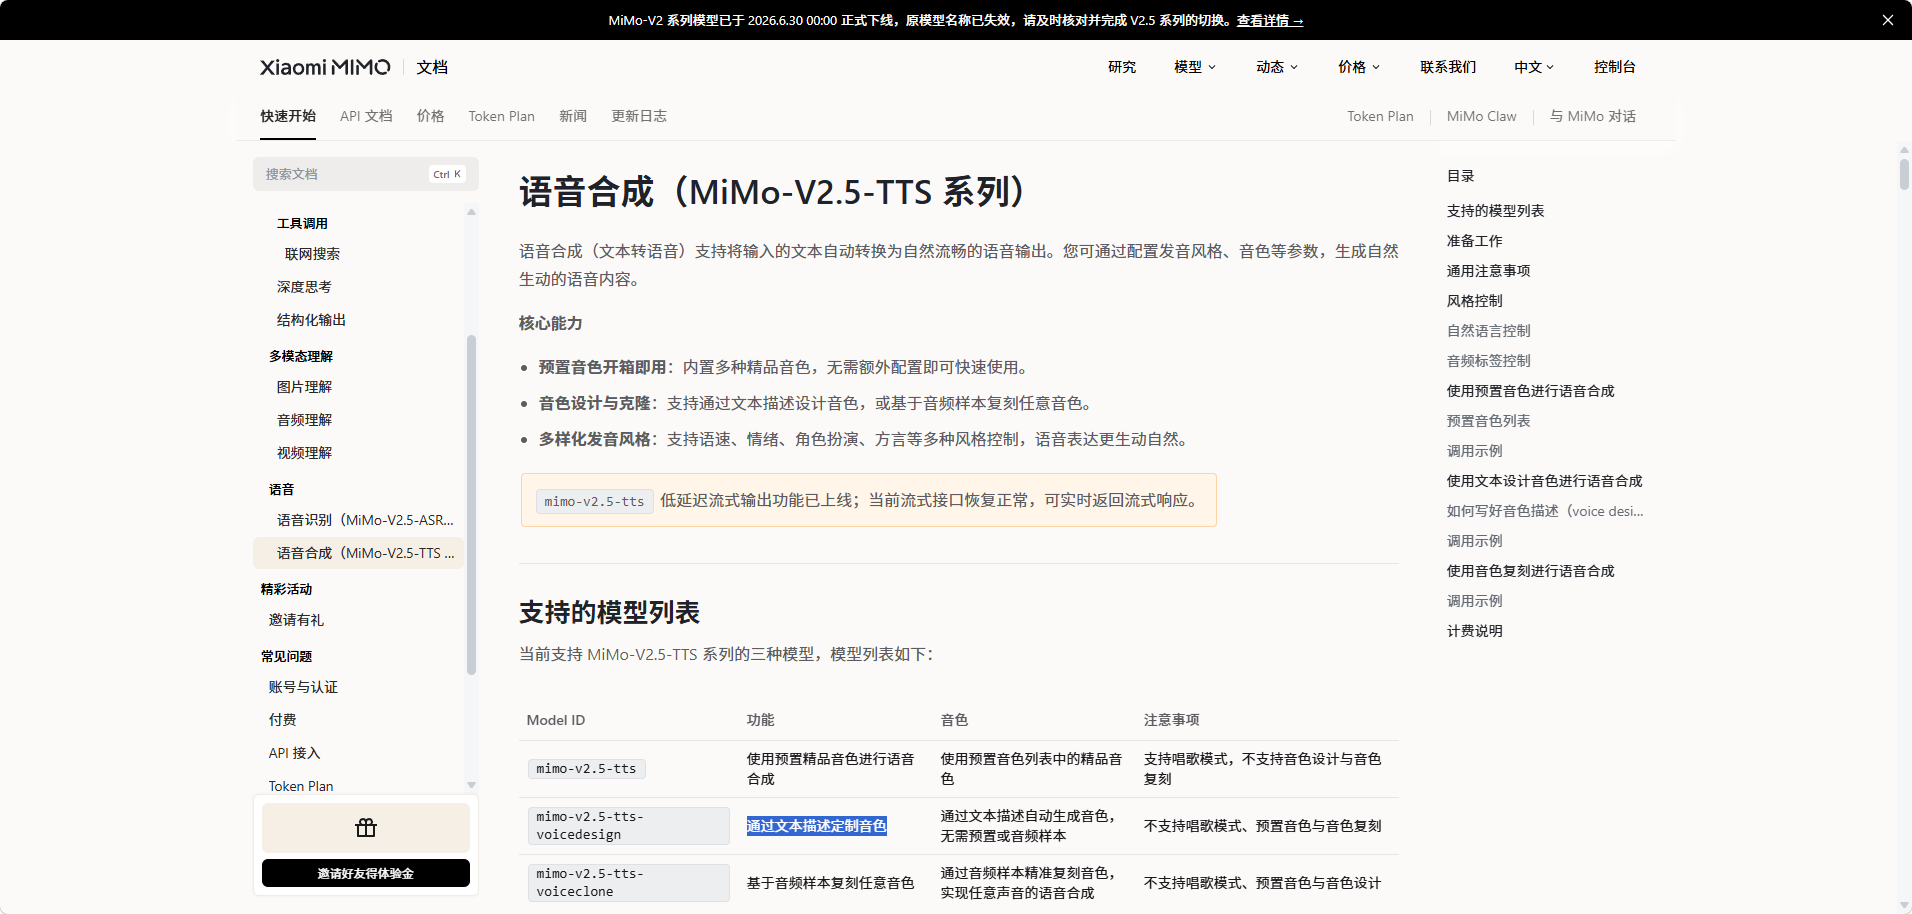Select 视频理解 in the sidebar
This screenshot has height=914, width=1912.
[304, 453]
